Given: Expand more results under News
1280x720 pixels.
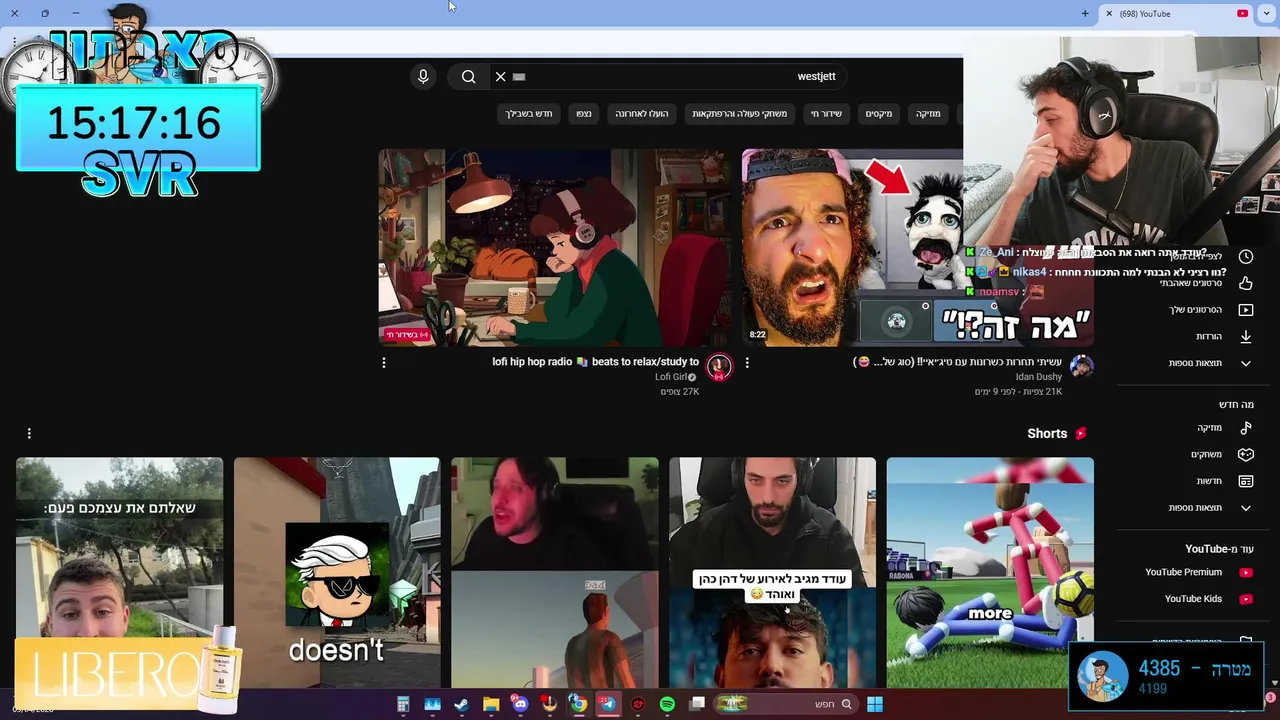Looking at the screenshot, I should (x=1211, y=508).
